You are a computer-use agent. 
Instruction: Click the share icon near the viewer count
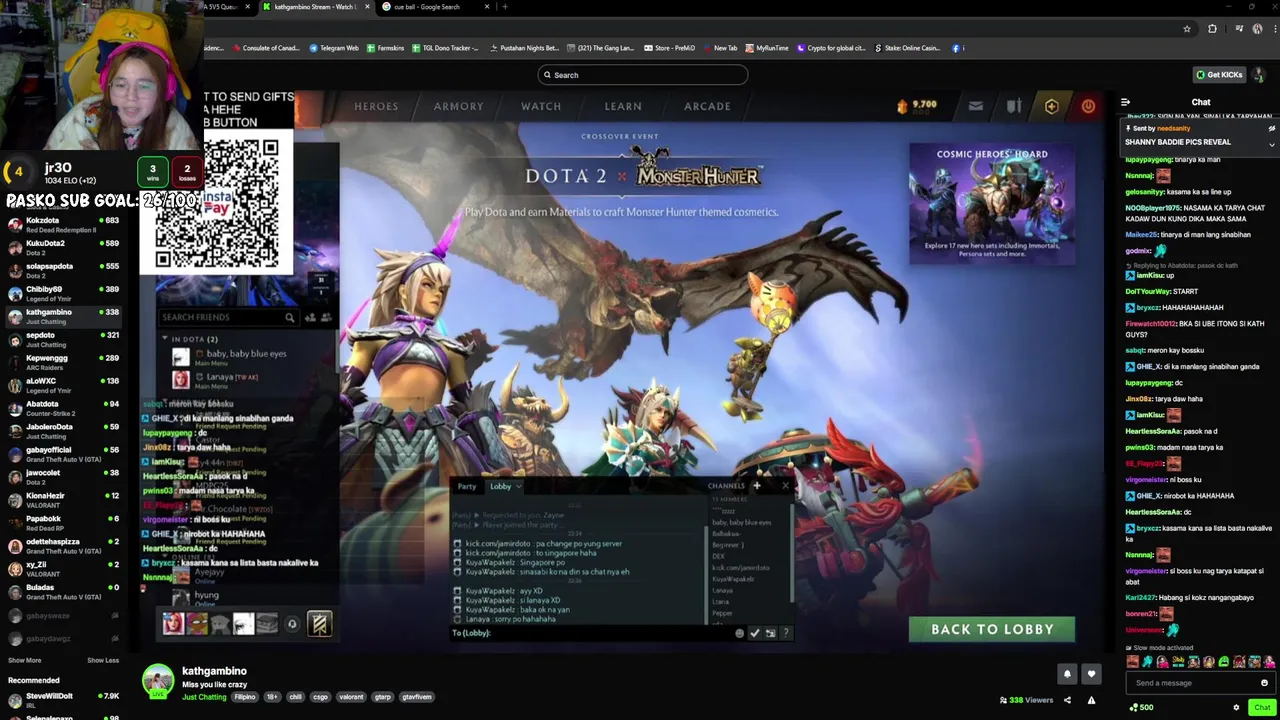click(1067, 700)
